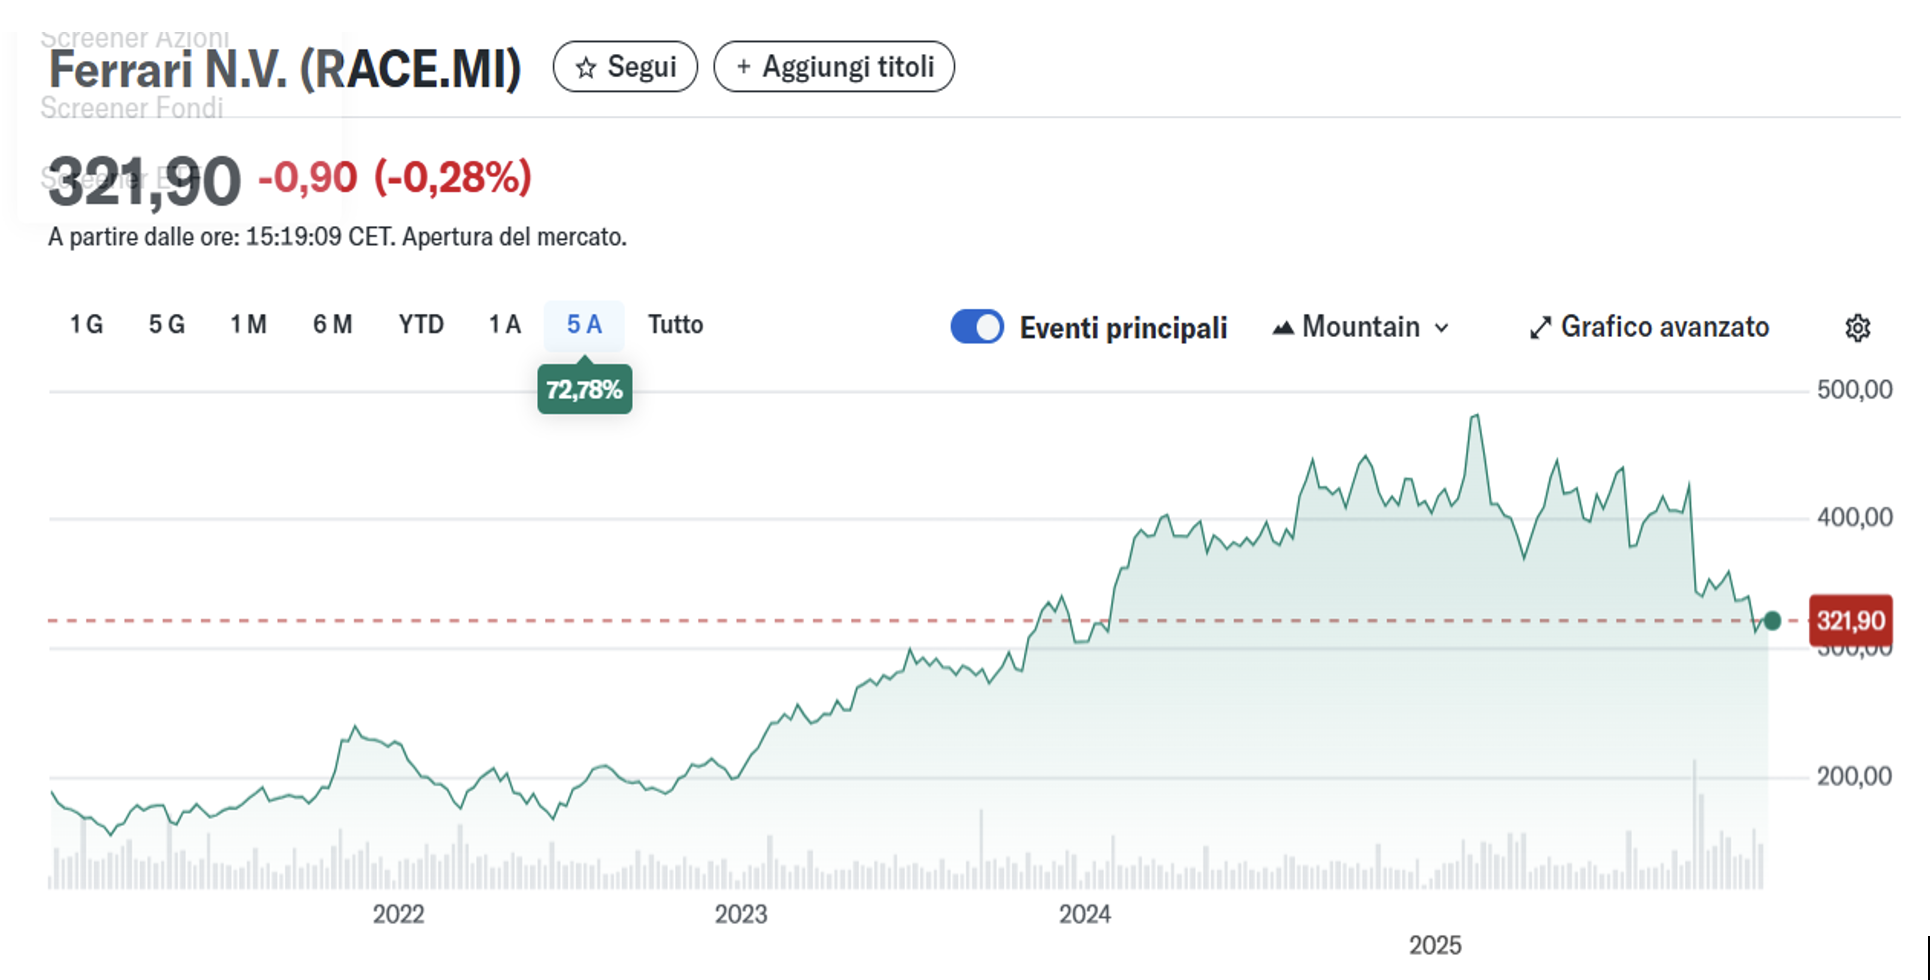Open chart settings gear icon

tap(1857, 328)
